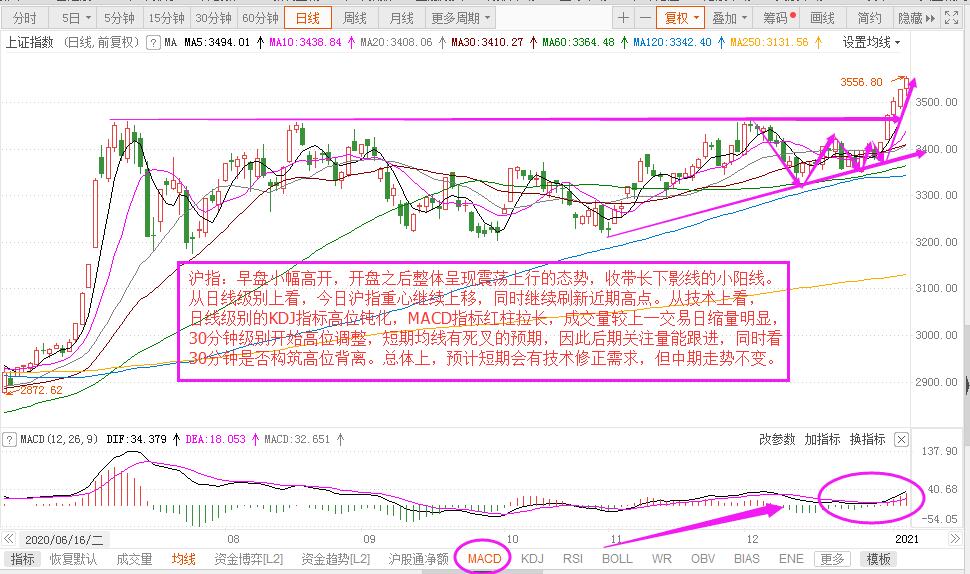Image resolution: width=970 pixels, height=574 pixels.
Task: Zoom out the chart with the minus icon
Action: click(645, 18)
